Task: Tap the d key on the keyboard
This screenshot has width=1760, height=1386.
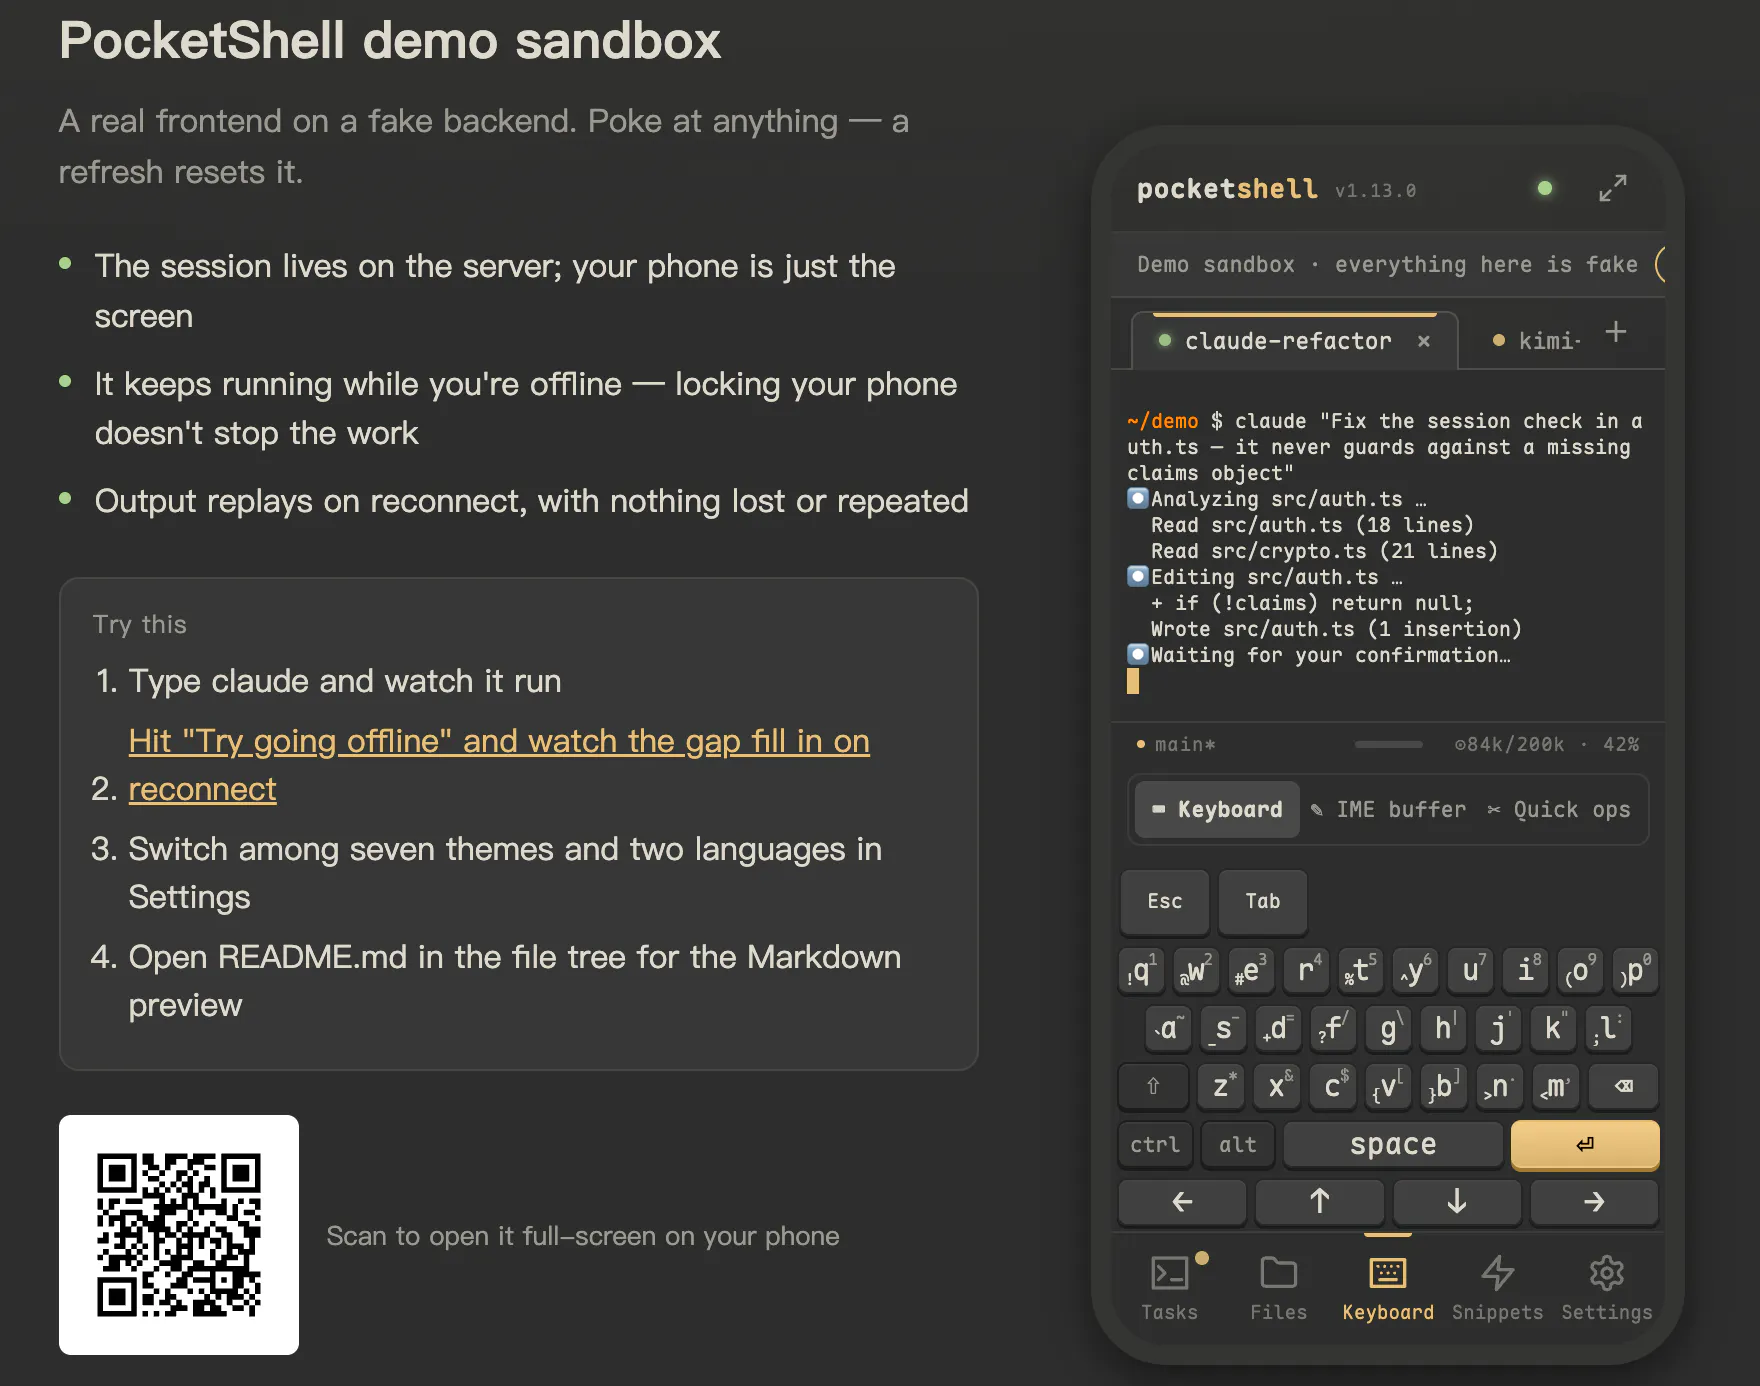Action: [x=1278, y=1028]
